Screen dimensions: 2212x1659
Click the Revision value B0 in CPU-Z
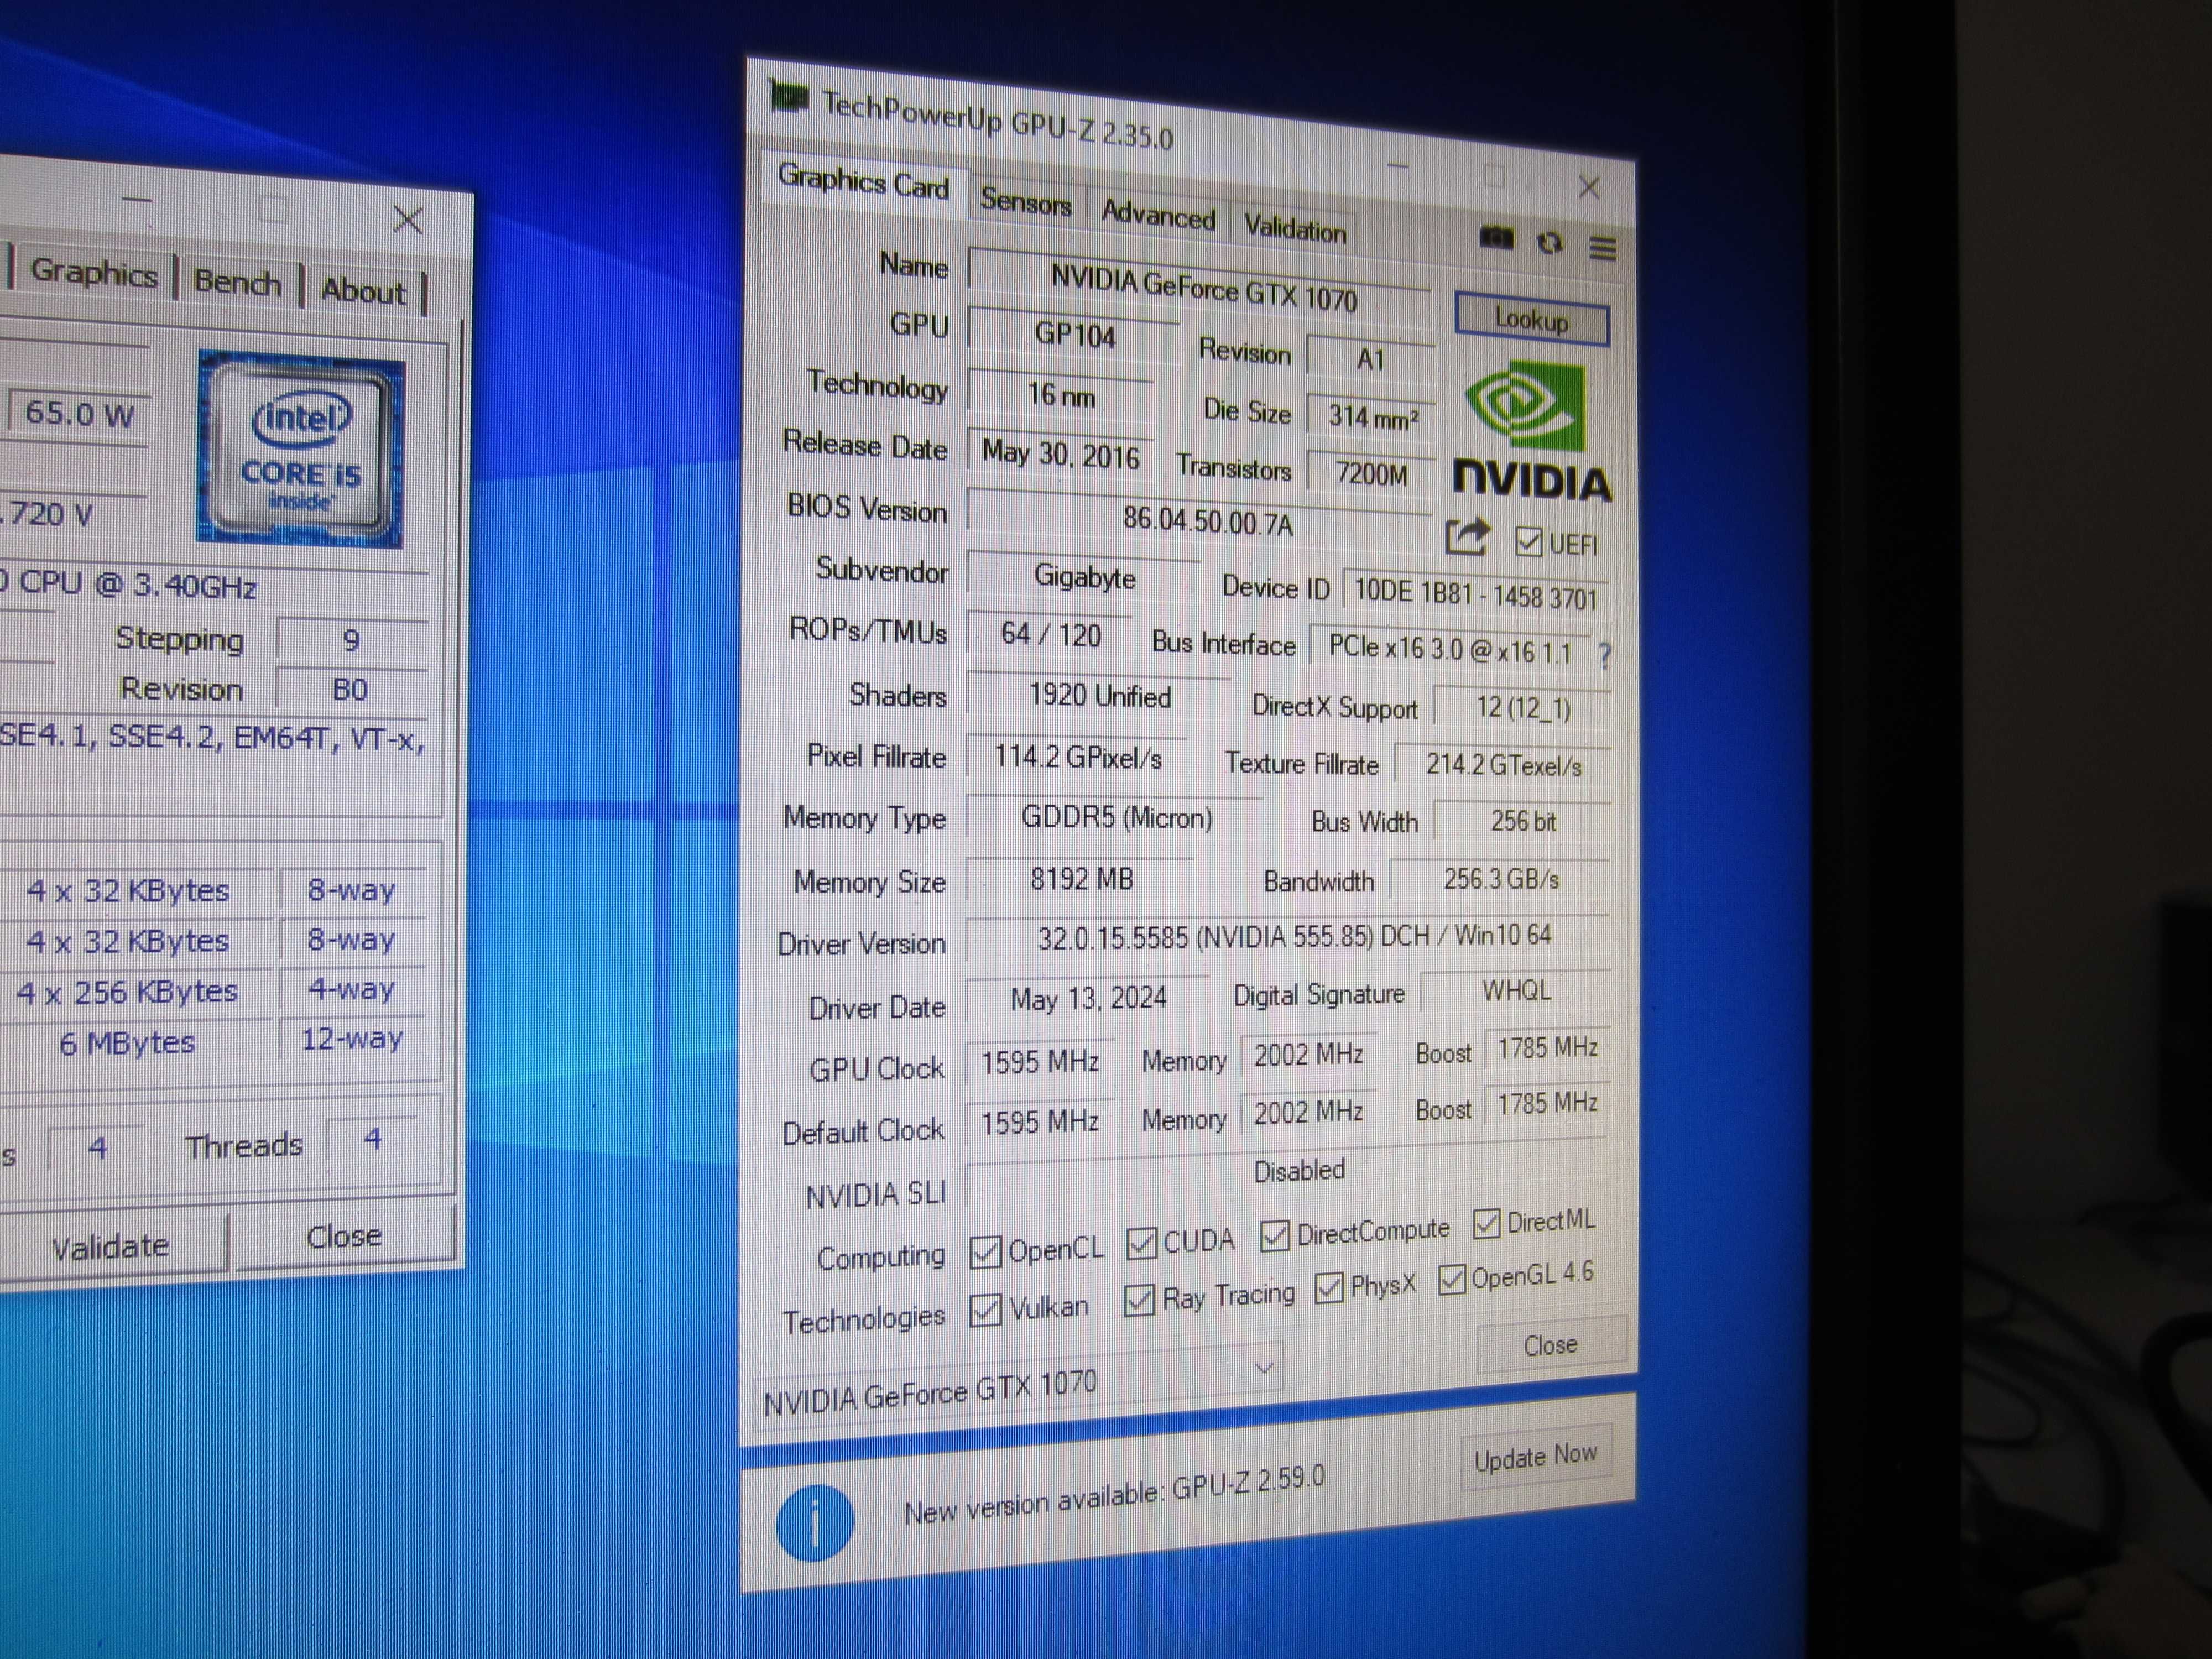(x=349, y=690)
